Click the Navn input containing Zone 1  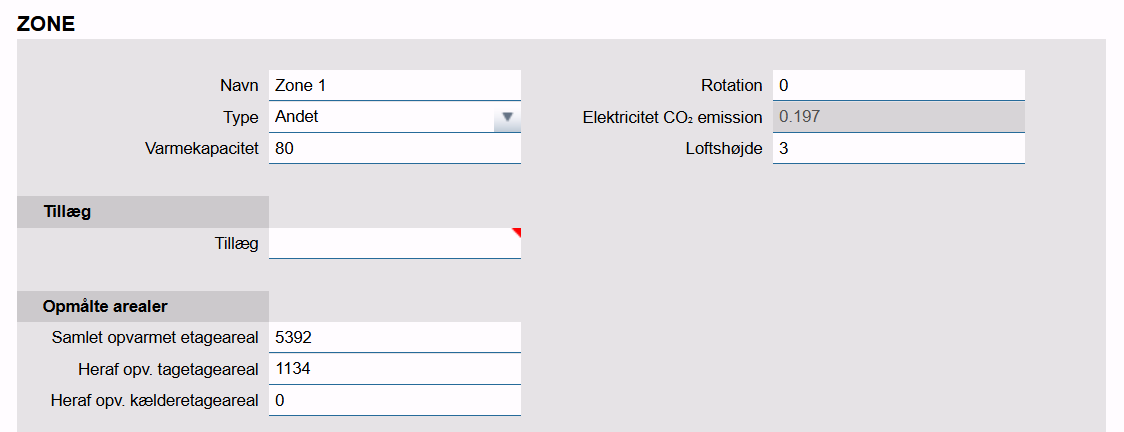coord(394,86)
